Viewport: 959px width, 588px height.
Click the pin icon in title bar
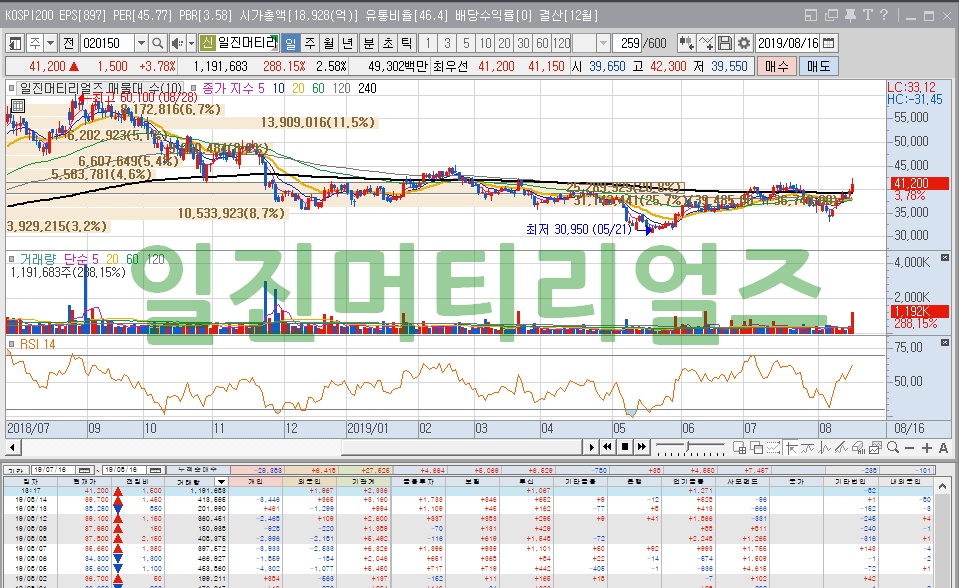pos(850,16)
